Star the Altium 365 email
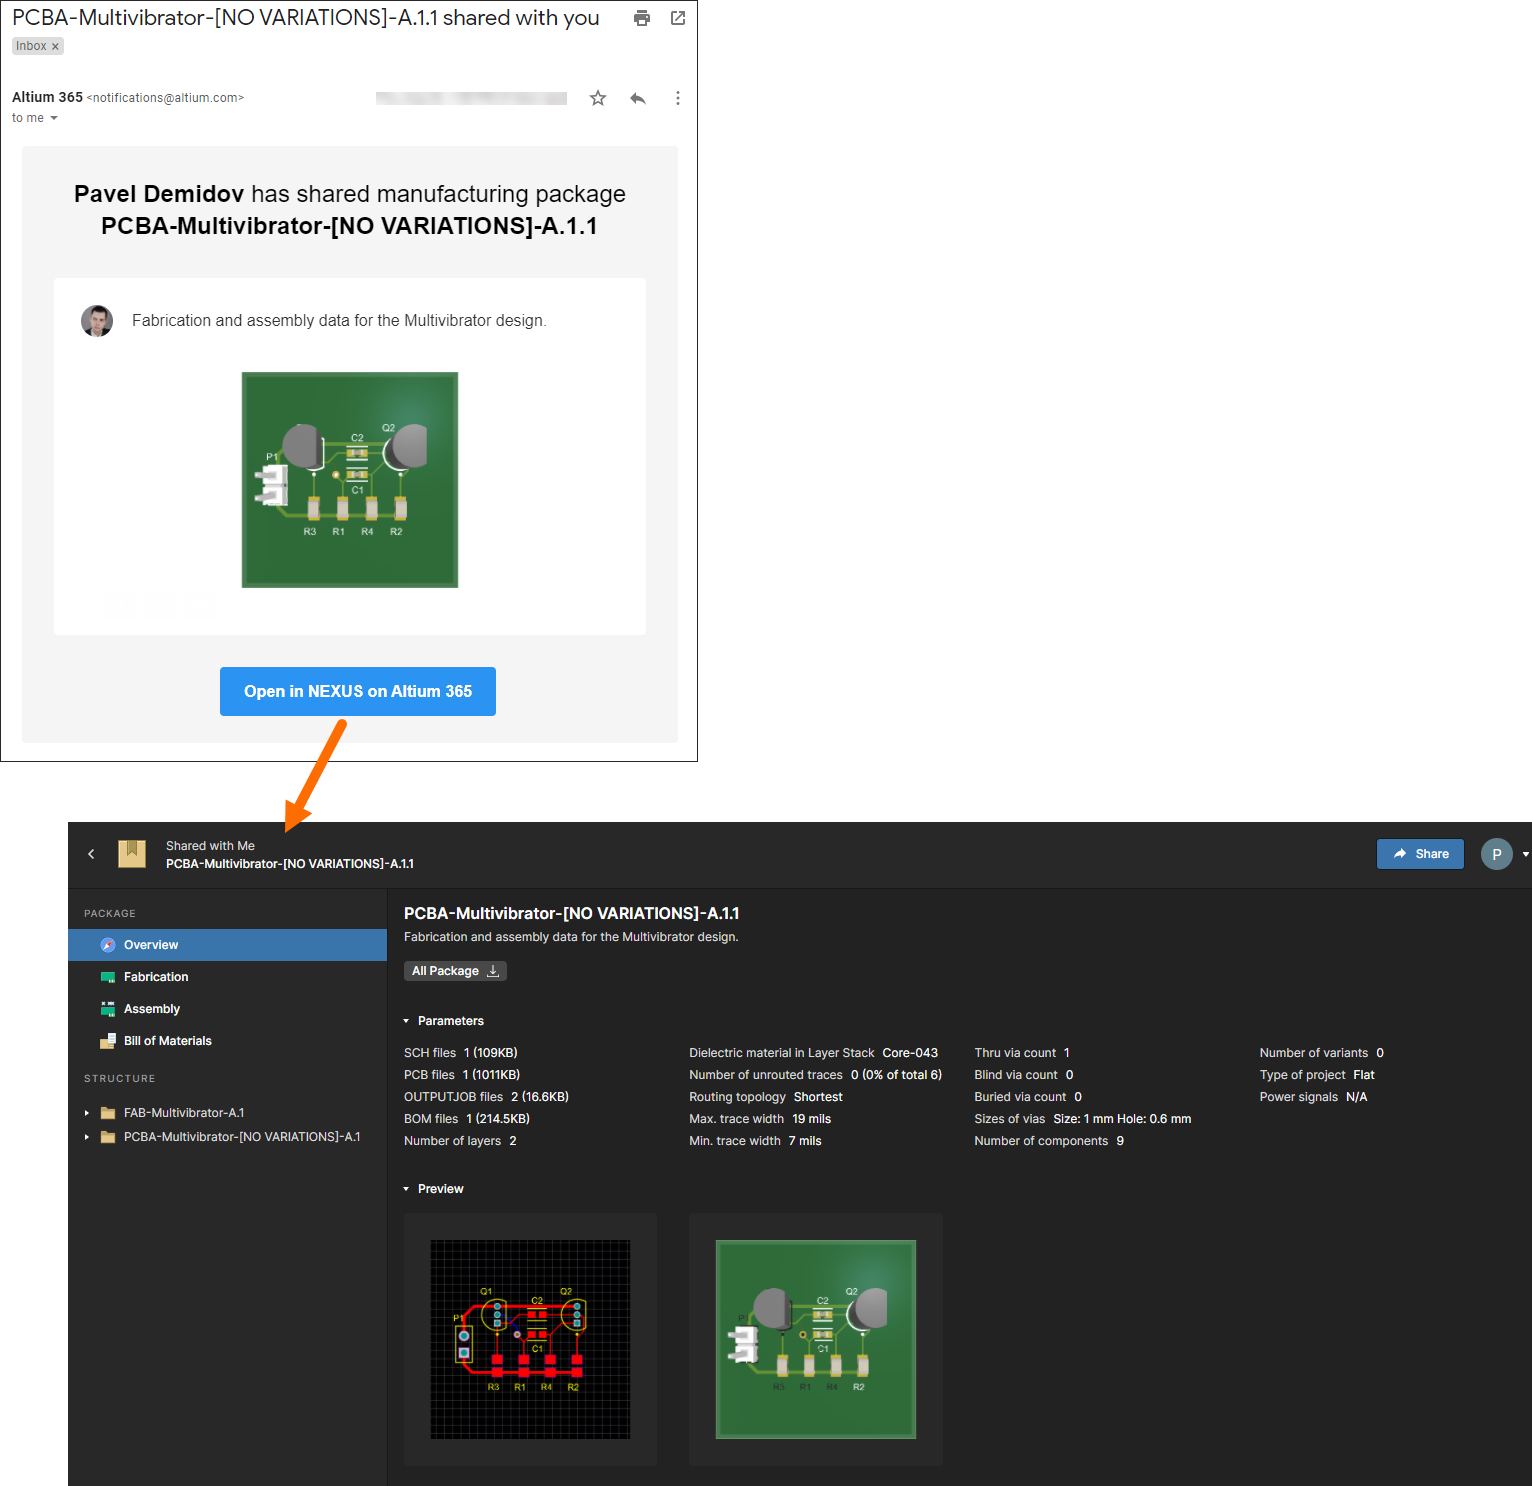 coord(598,98)
